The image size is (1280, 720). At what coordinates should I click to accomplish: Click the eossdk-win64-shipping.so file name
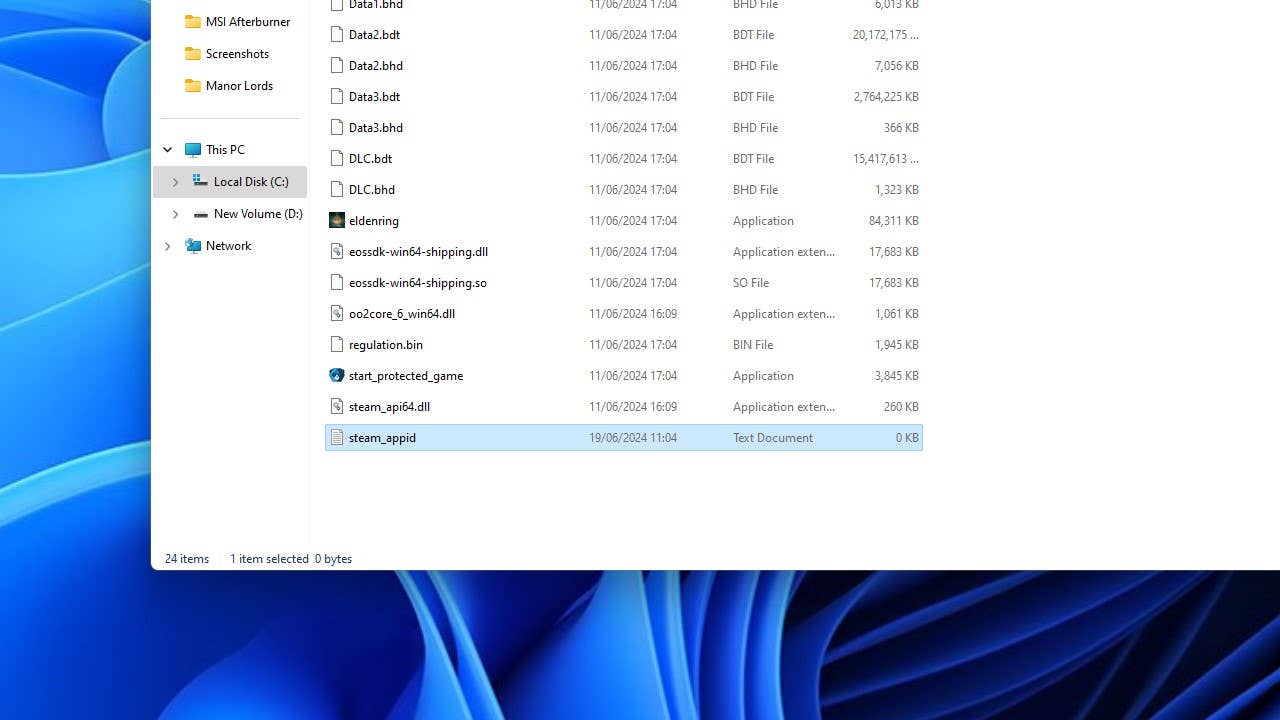tap(417, 283)
